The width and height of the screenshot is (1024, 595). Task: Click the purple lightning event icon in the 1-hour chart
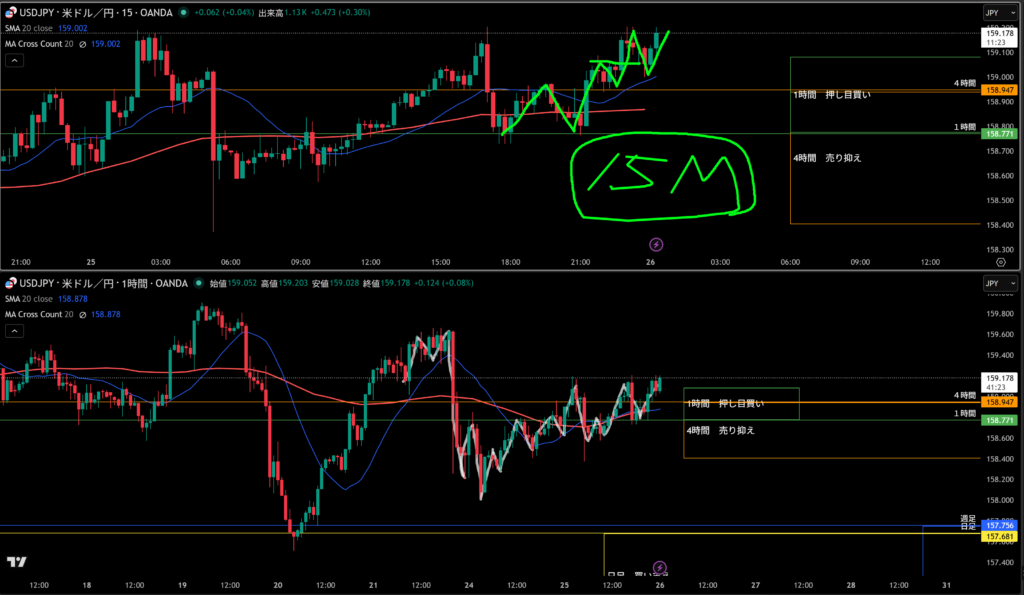coord(659,567)
